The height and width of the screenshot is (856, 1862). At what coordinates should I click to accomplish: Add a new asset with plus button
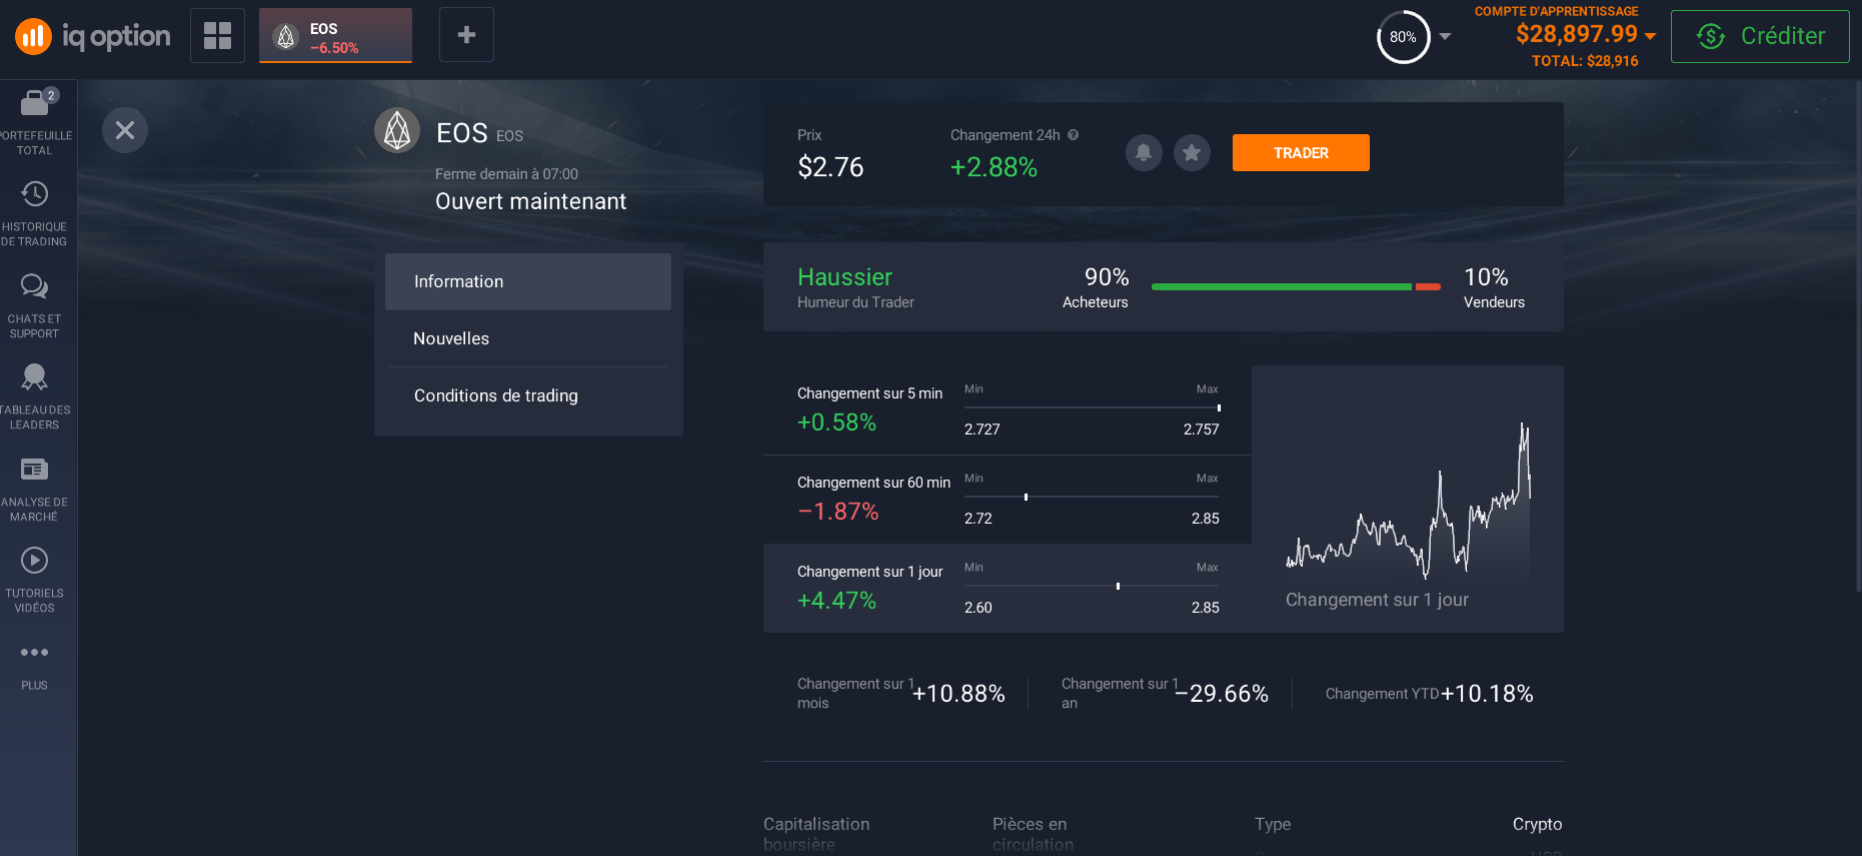tap(466, 35)
